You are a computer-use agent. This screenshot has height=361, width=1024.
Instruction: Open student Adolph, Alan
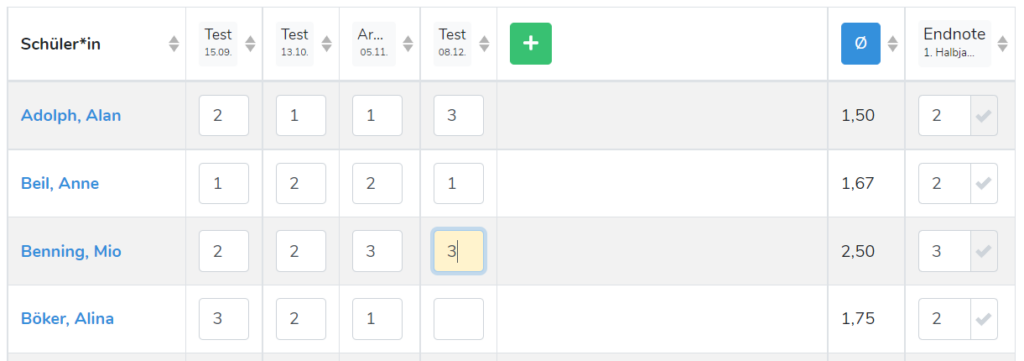click(71, 116)
